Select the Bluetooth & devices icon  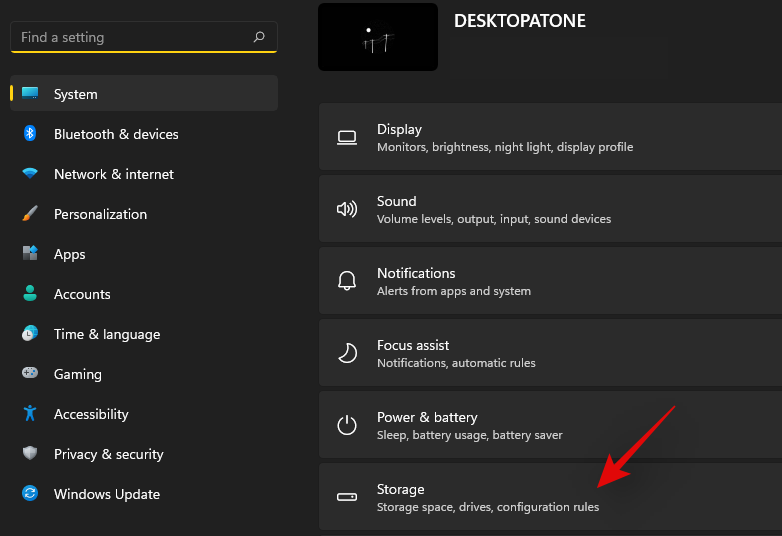(30, 134)
